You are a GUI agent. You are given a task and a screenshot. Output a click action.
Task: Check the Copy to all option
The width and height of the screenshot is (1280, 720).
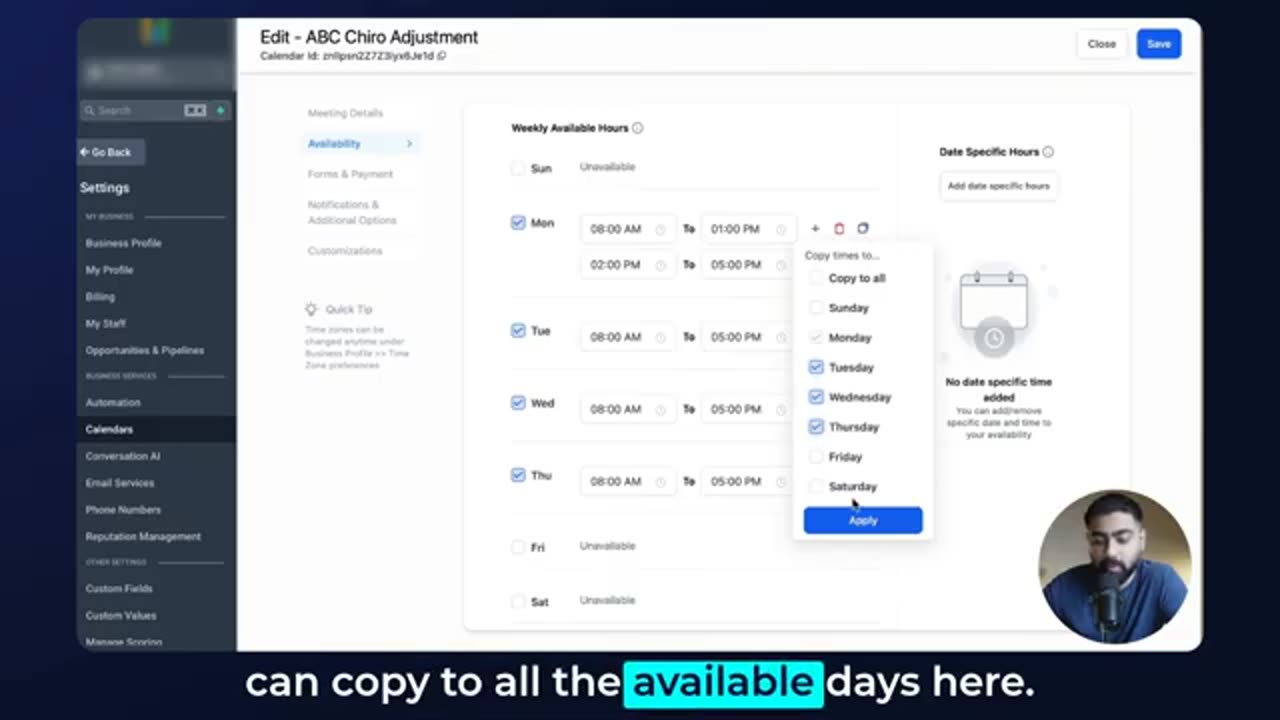pyautogui.click(x=816, y=278)
